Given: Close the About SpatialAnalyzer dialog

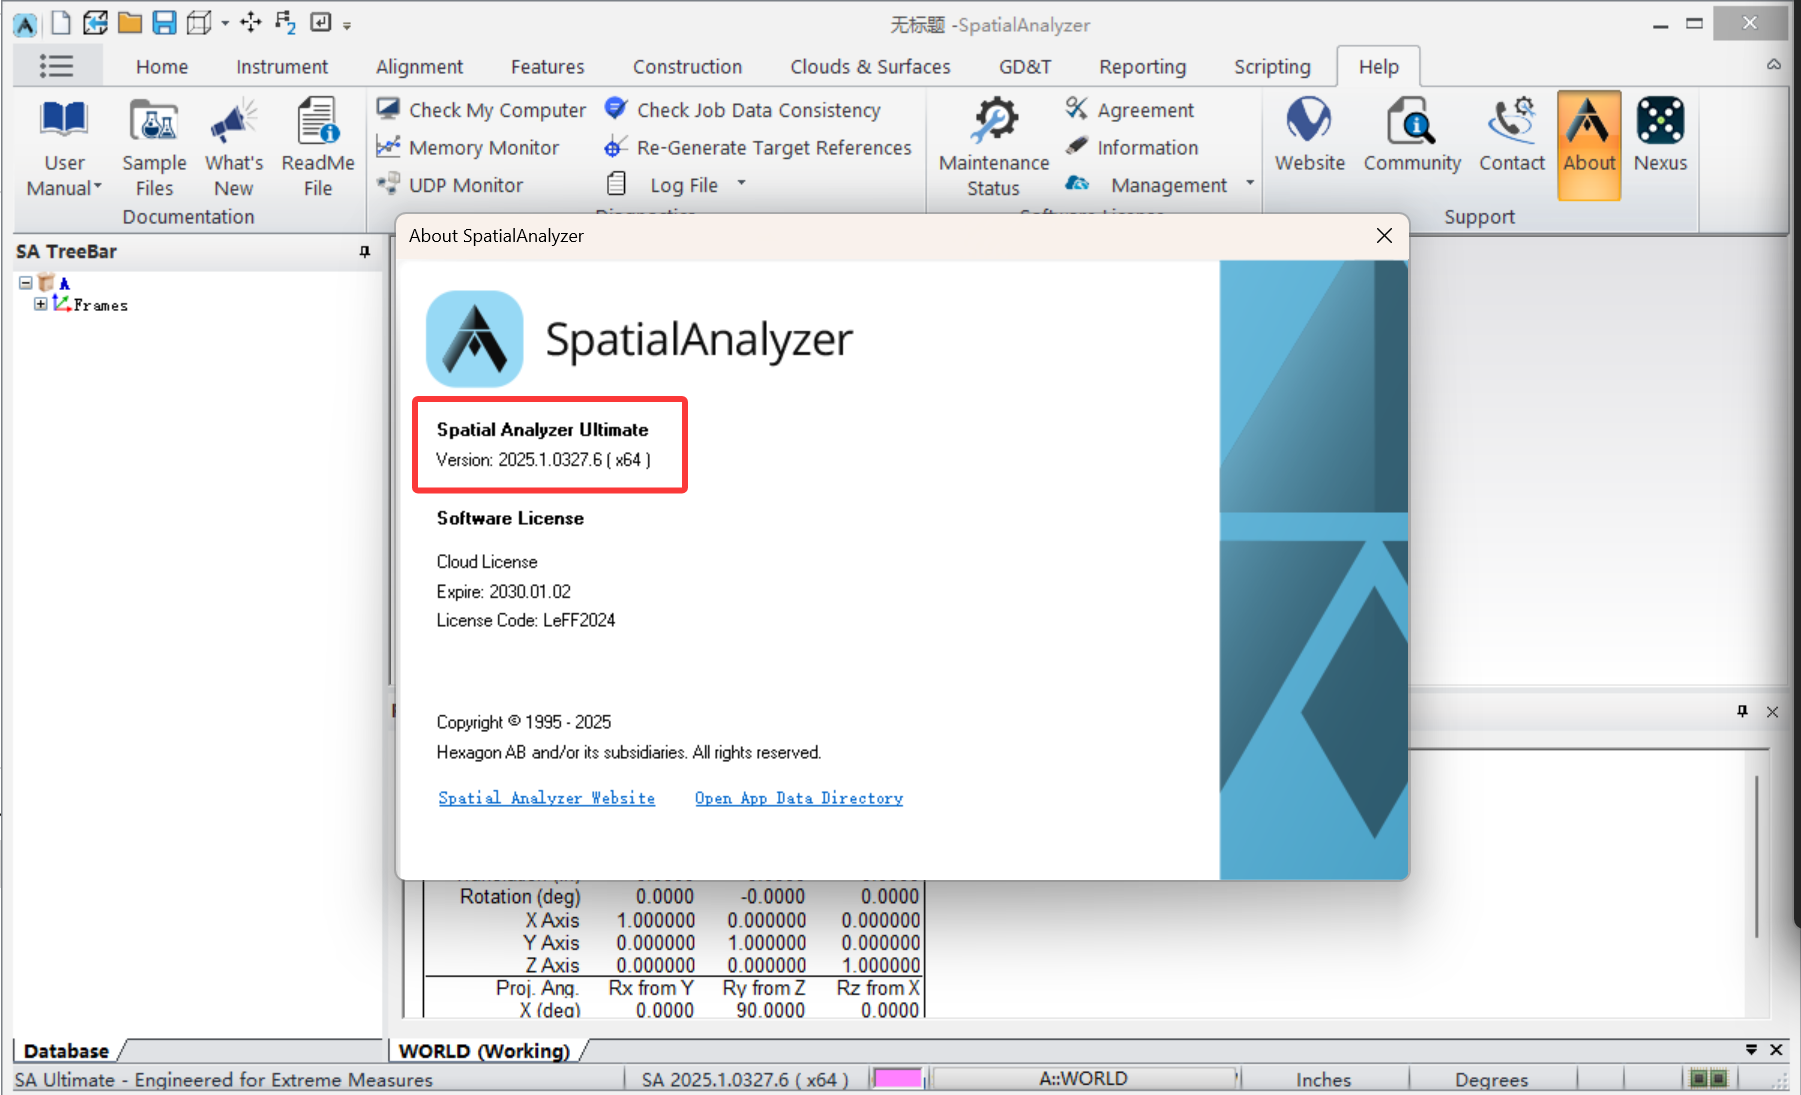Looking at the screenshot, I should point(1384,236).
